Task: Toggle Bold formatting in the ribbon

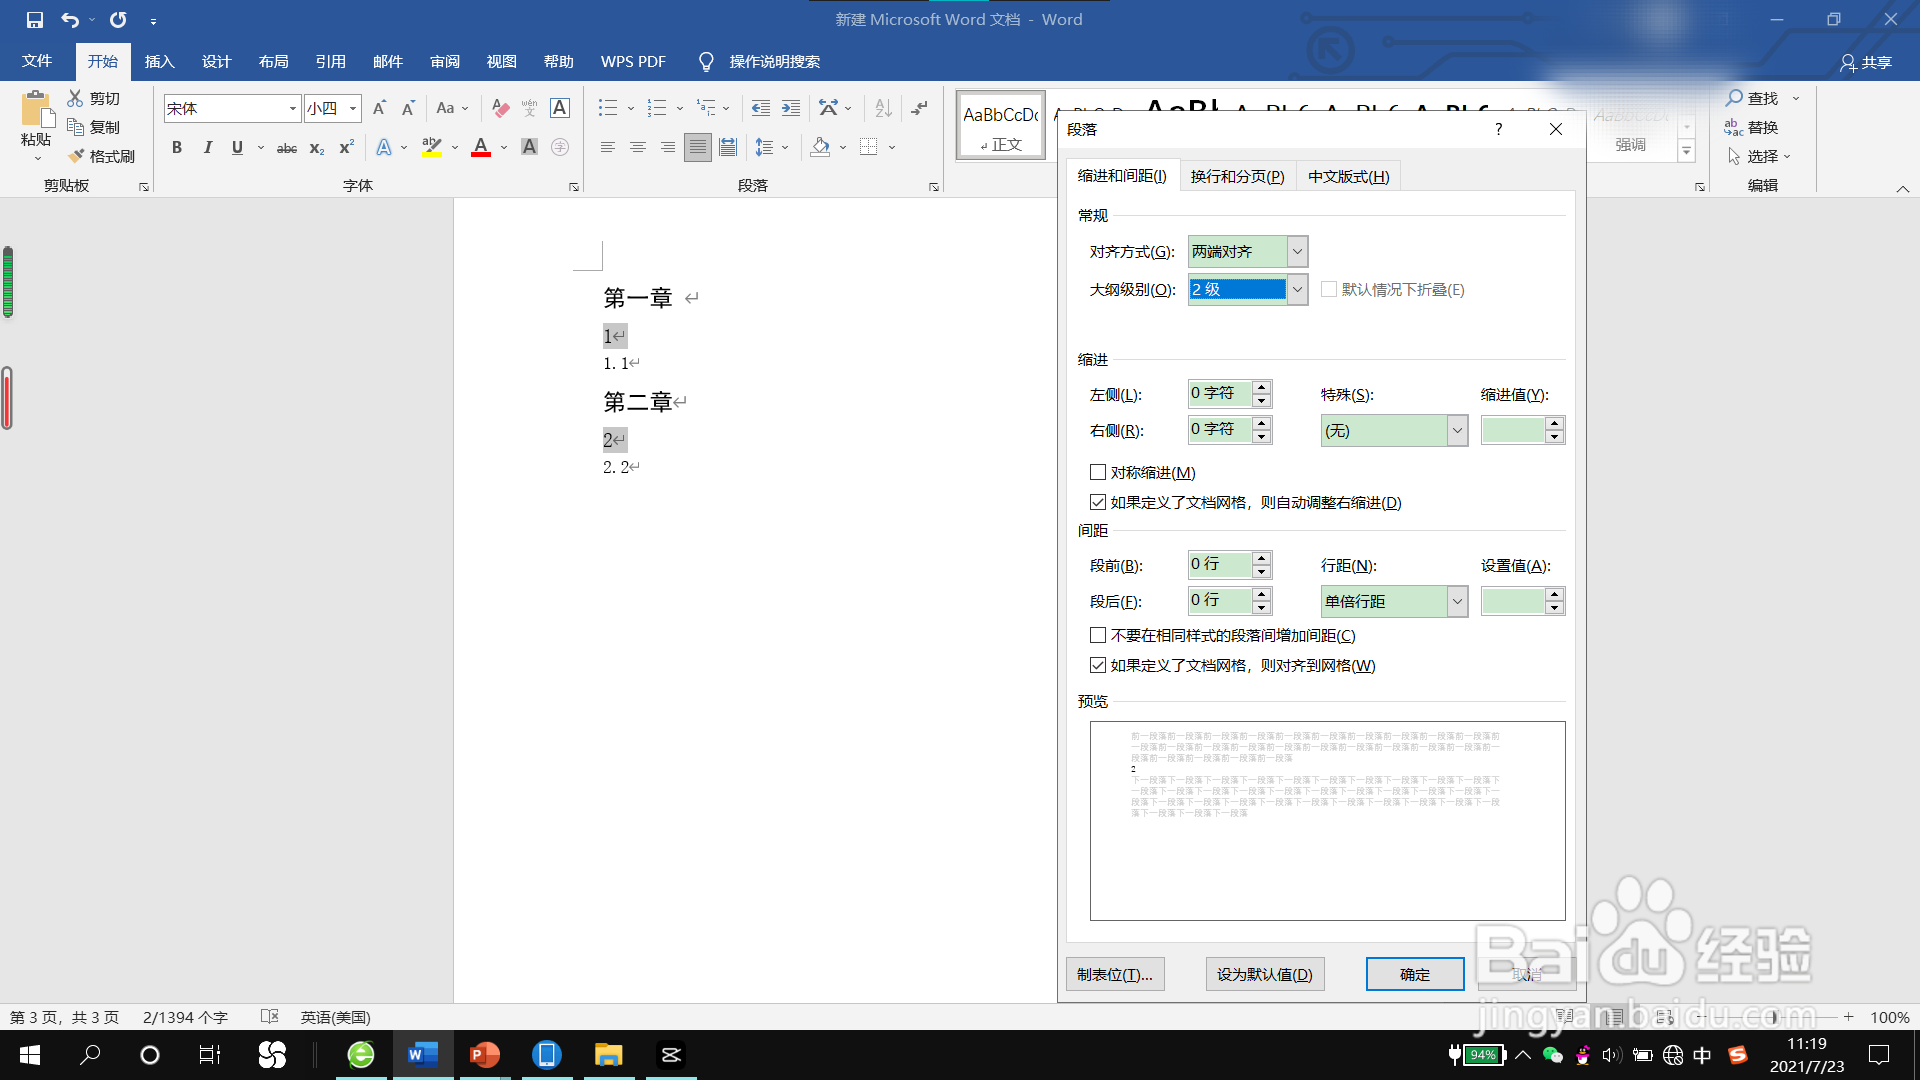Action: (177, 148)
